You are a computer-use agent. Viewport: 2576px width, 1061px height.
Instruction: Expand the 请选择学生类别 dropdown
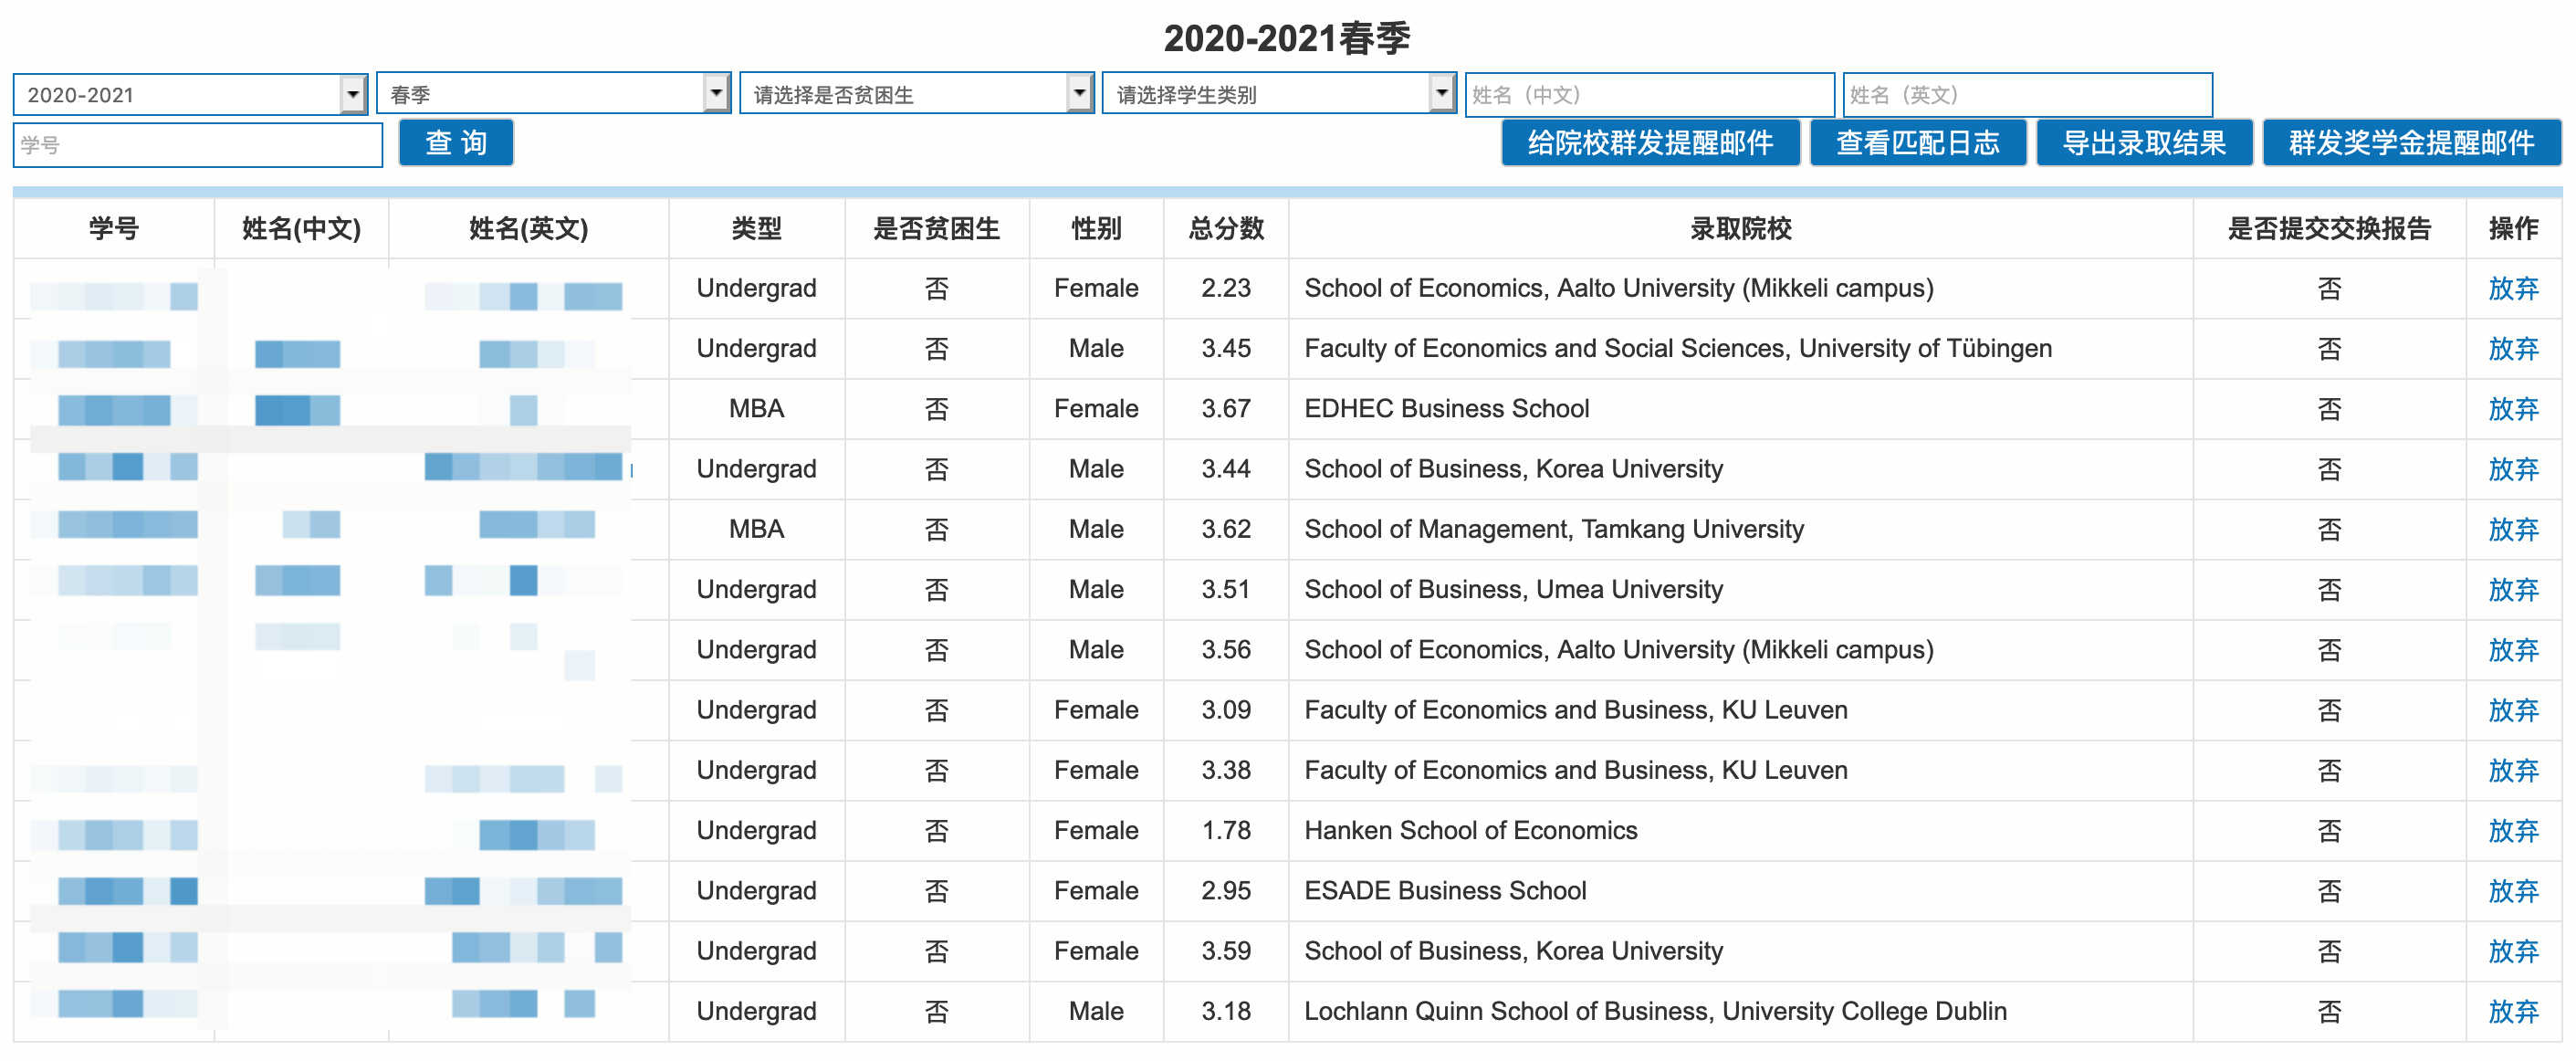tap(1278, 95)
